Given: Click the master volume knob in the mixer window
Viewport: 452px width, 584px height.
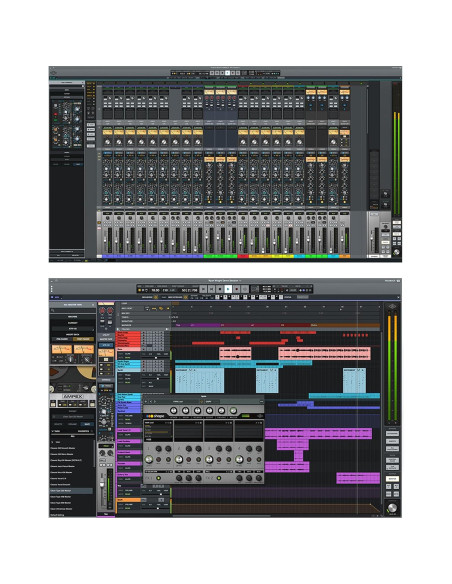Looking at the screenshot, I should pos(396,252).
